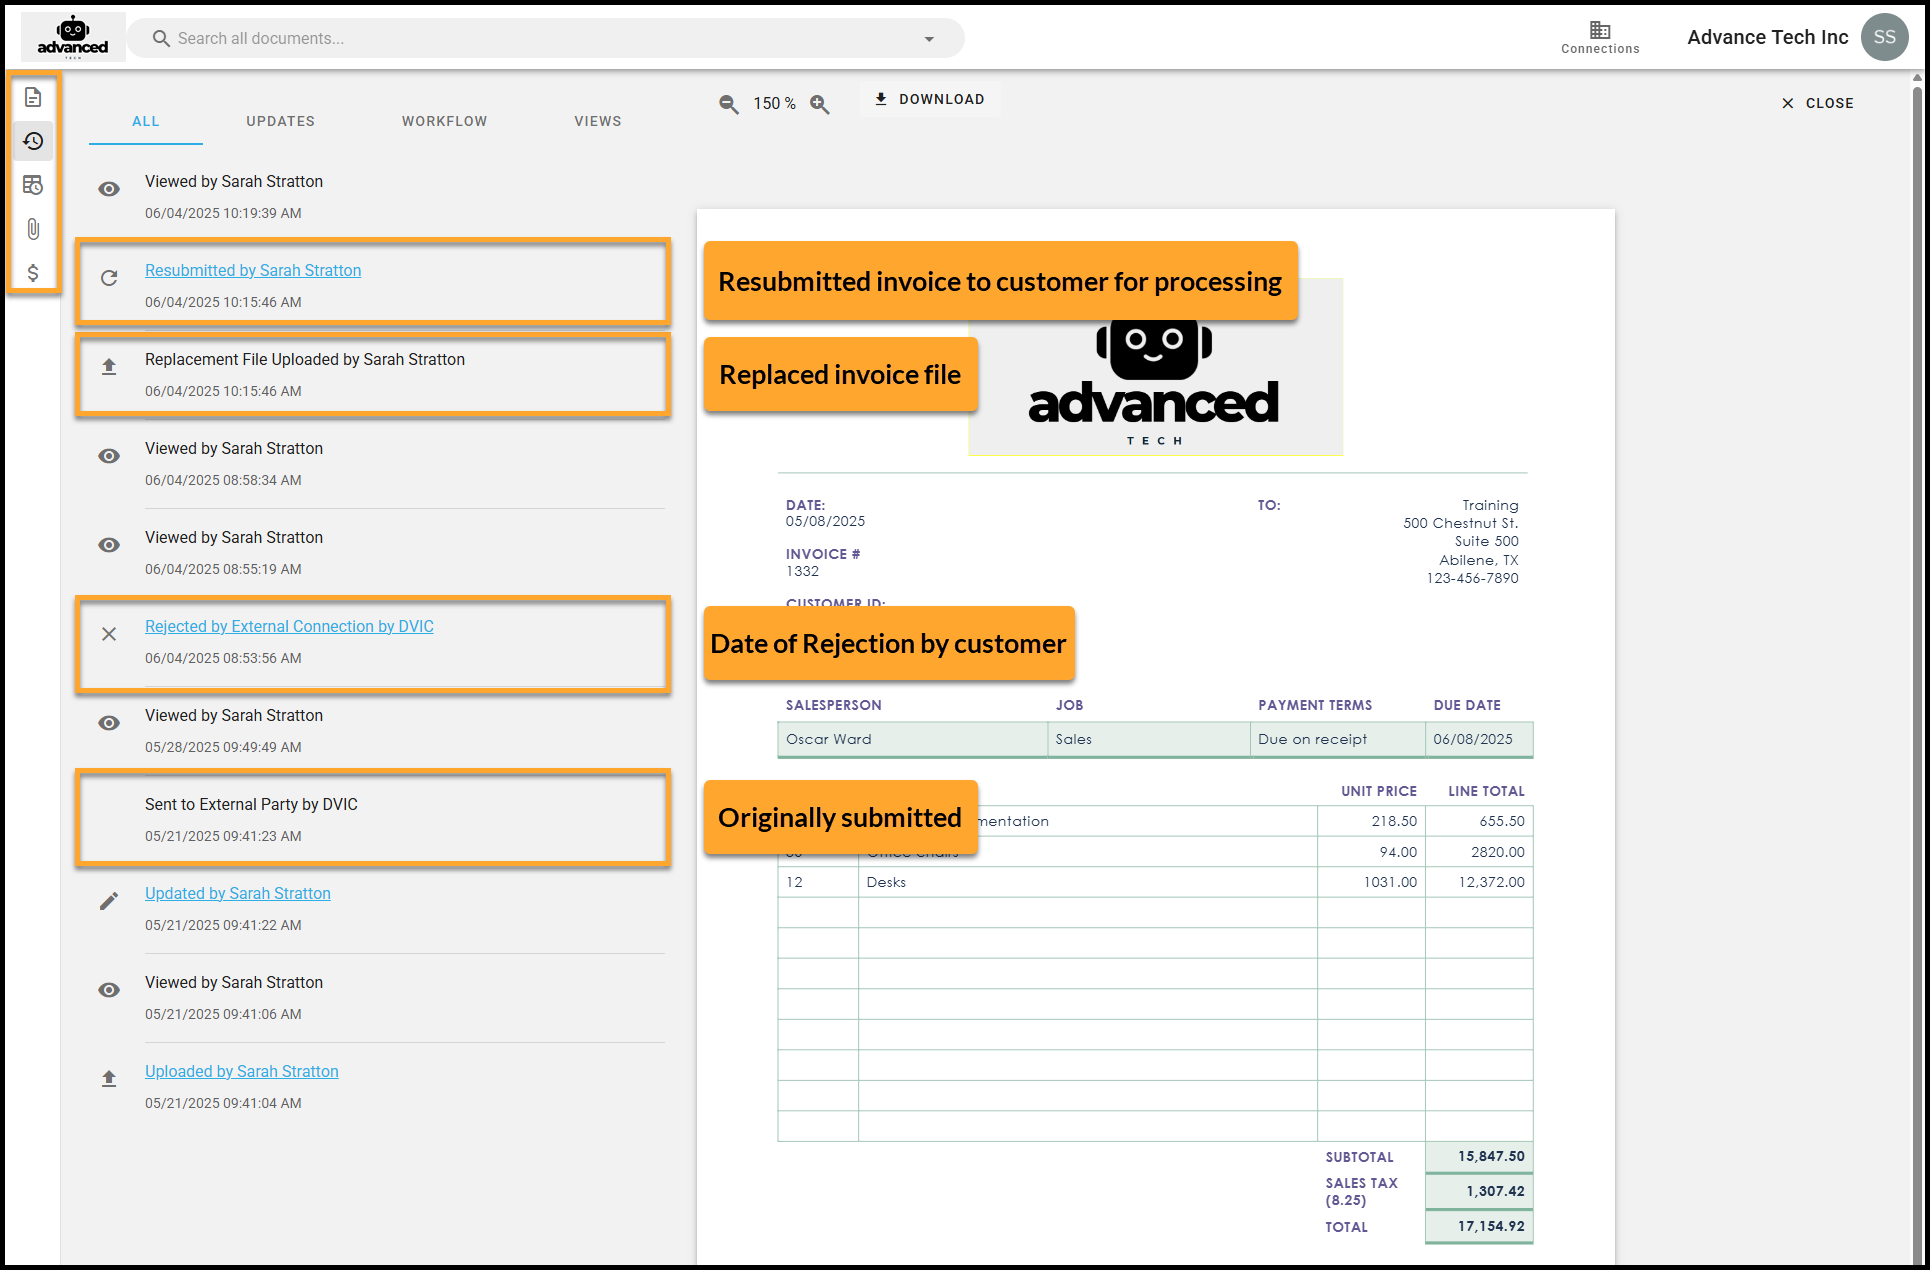This screenshot has height=1270, width=1930.
Task: Close the document preview panel
Action: coord(1818,103)
